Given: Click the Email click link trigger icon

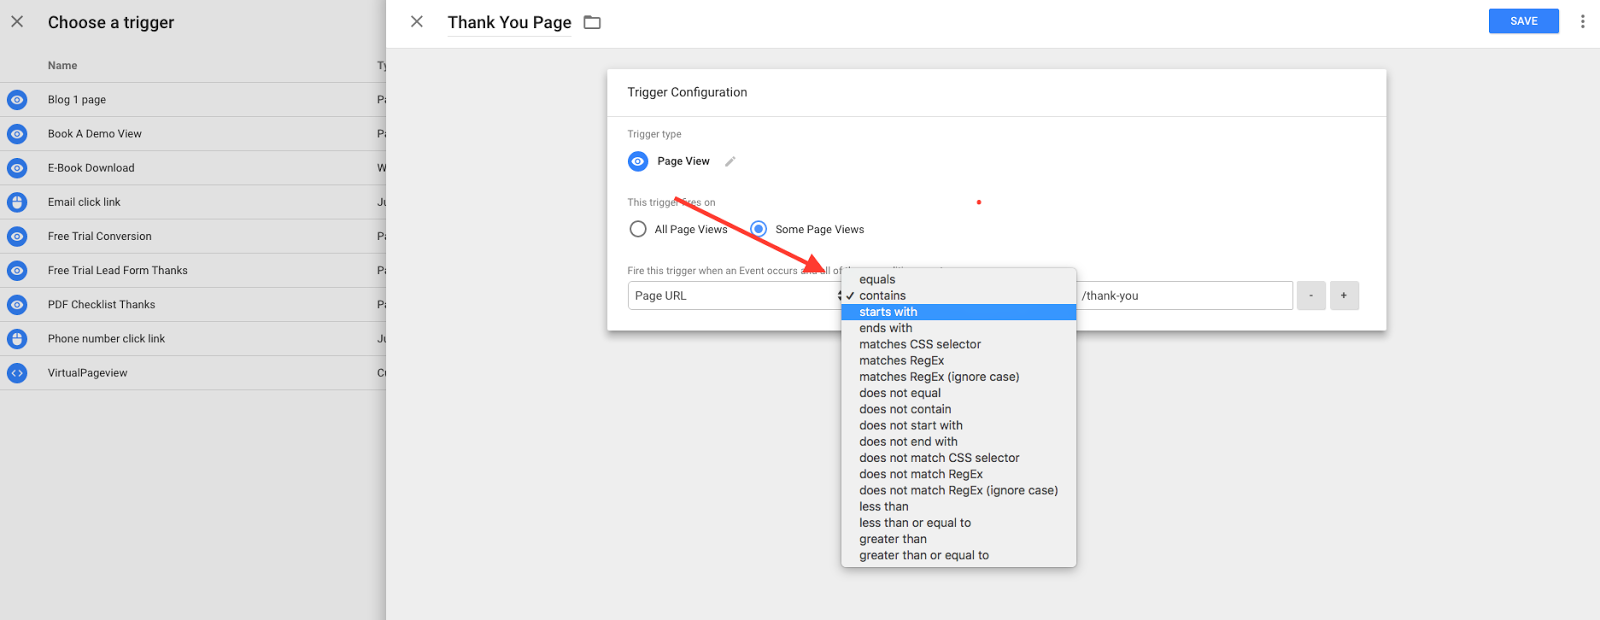Looking at the screenshot, I should click(x=17, y=202).
